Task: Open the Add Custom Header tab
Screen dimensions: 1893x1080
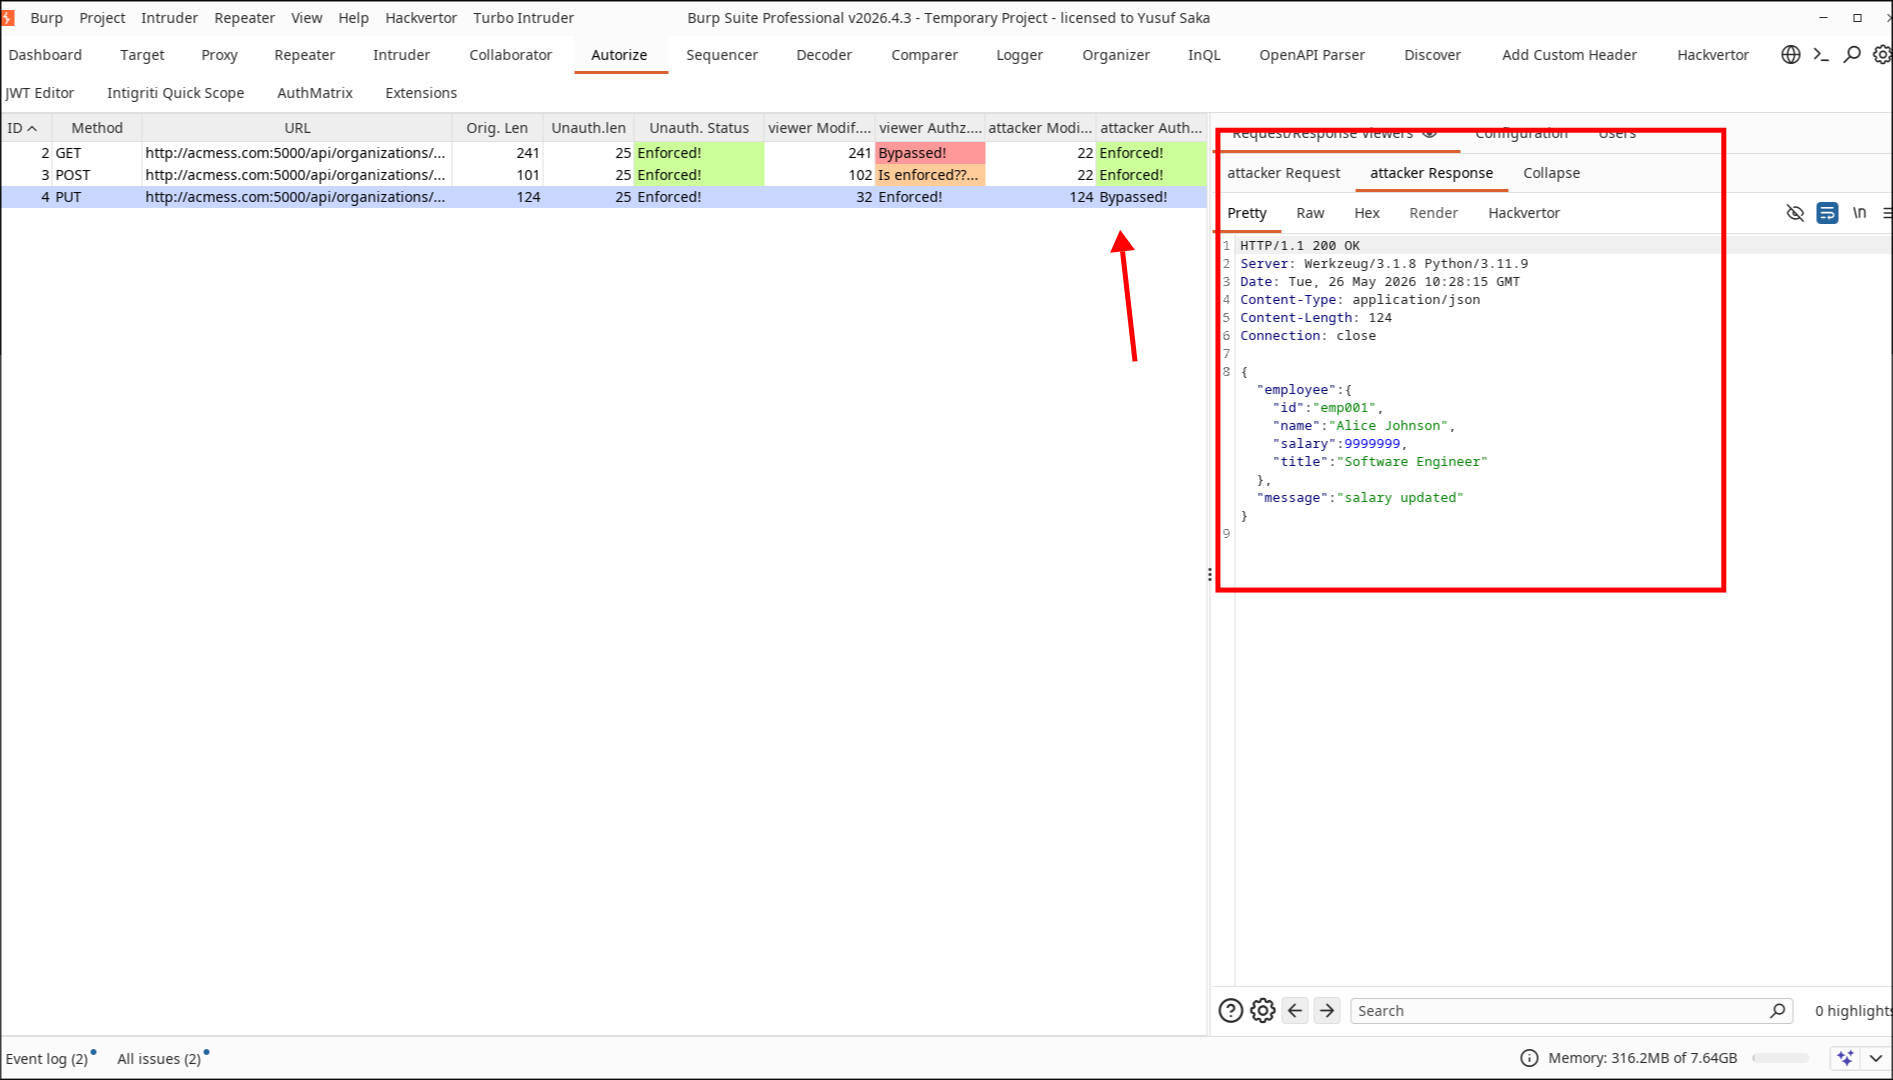Action: pyautogui.click(x=1569, y=55)
